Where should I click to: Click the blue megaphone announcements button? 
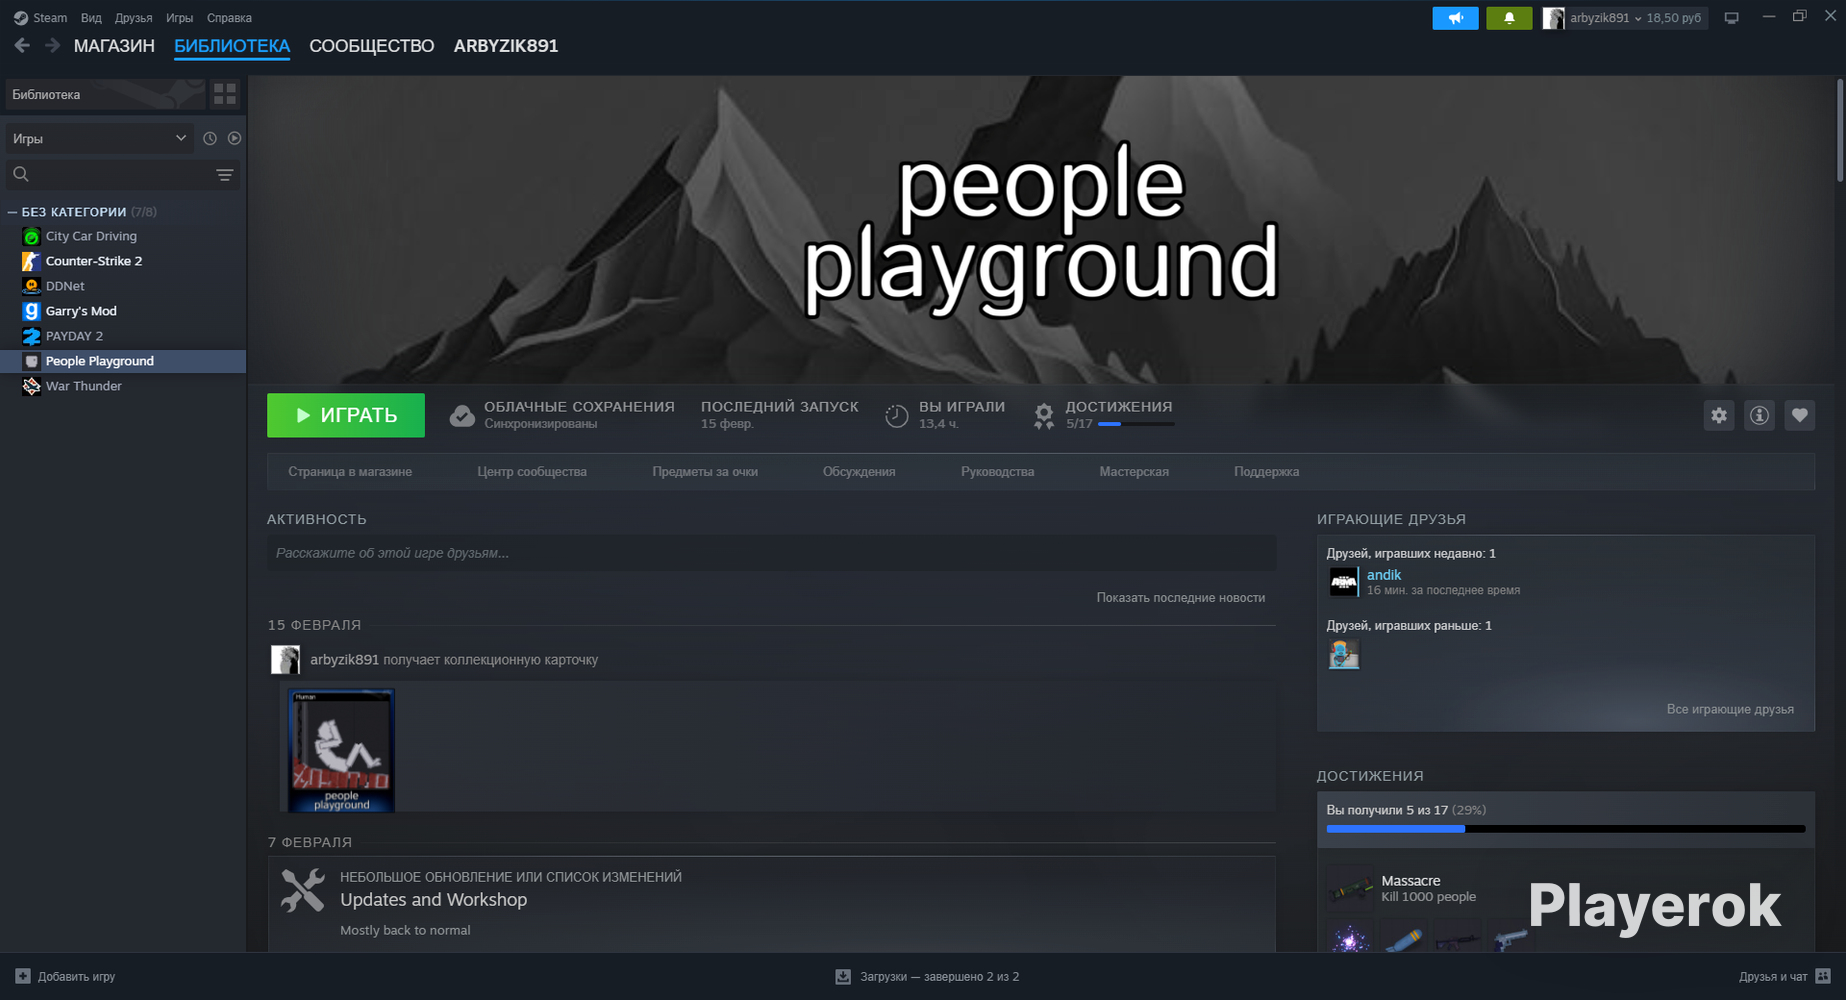coord(1455,18)
